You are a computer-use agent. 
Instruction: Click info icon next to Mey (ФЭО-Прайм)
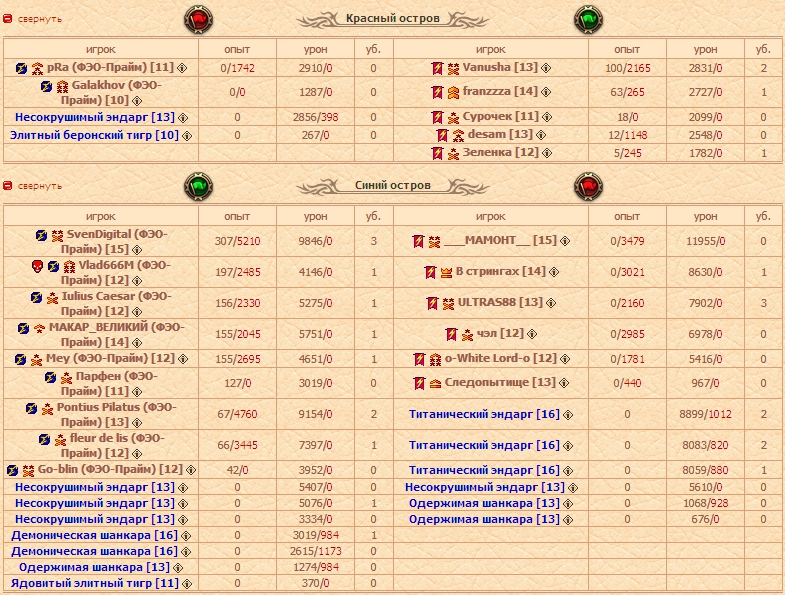183,359
